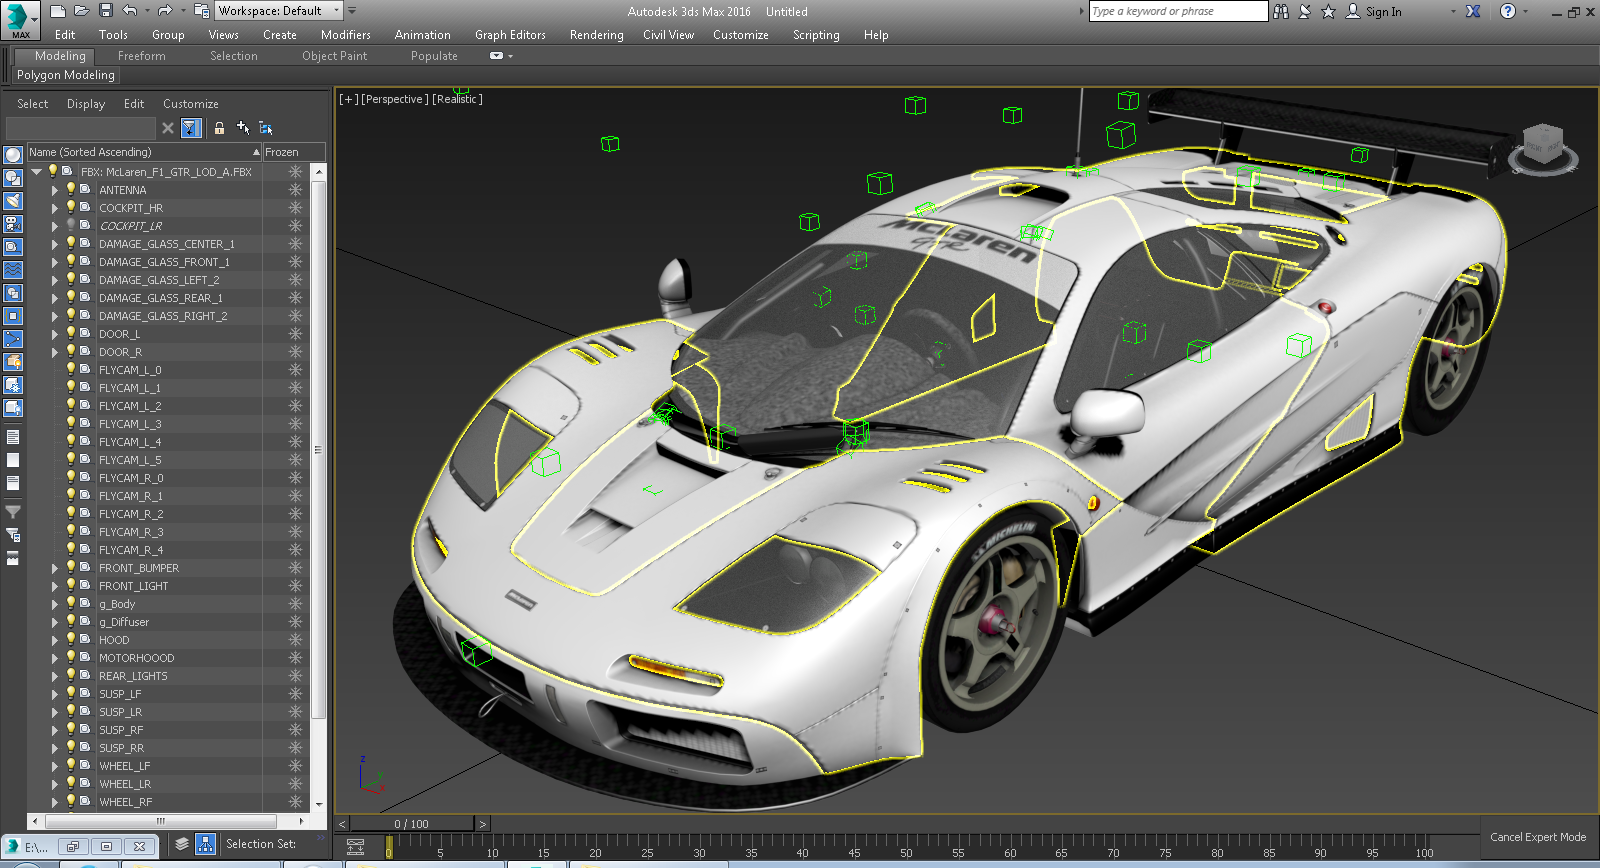Click the Display All list icon

pos(13,437)
